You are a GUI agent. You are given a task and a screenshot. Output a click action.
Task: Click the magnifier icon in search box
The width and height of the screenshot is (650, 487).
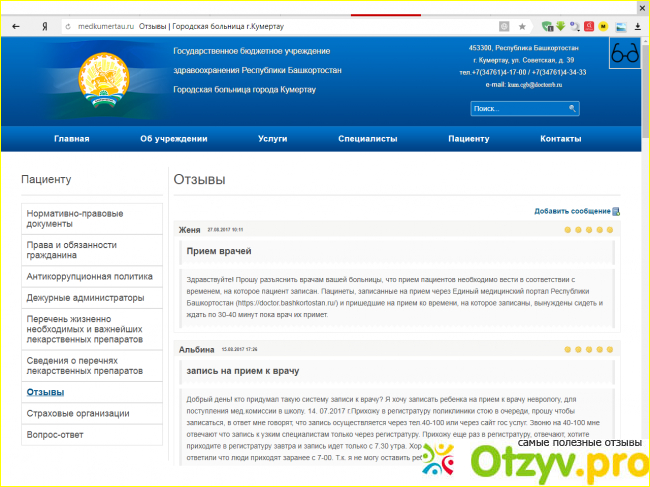tap(573, 108)
